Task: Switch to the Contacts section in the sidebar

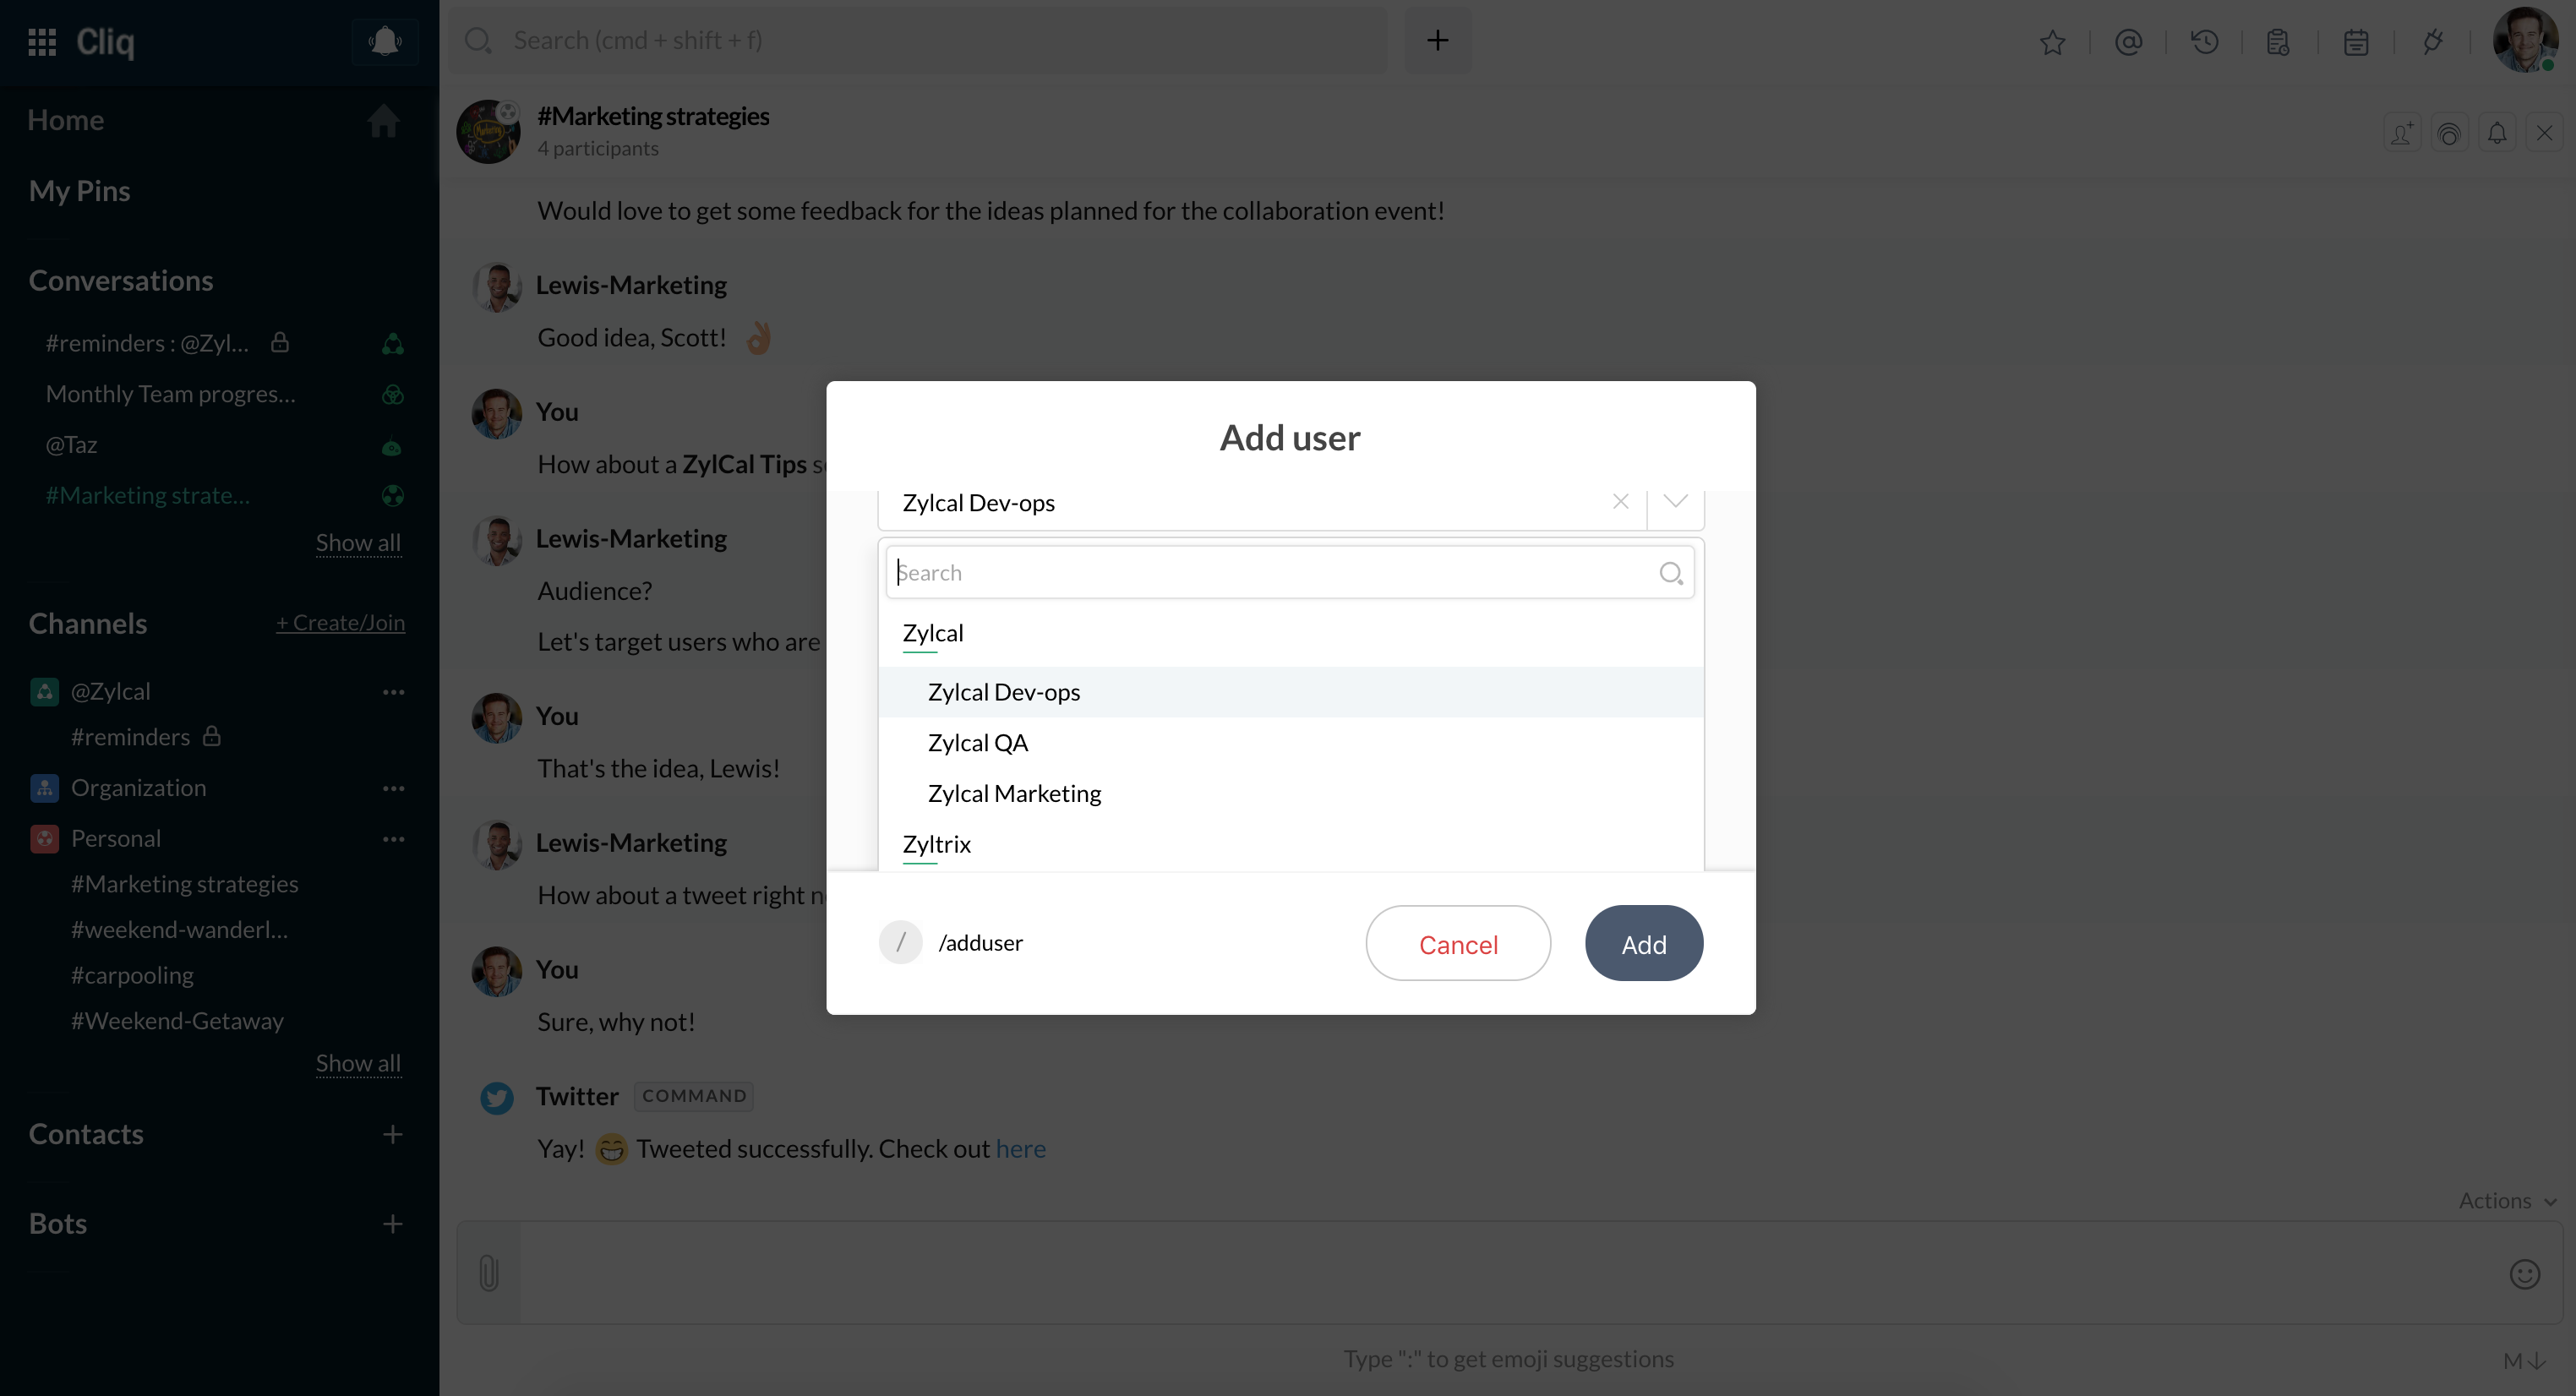Action: tap(86, 1133)
